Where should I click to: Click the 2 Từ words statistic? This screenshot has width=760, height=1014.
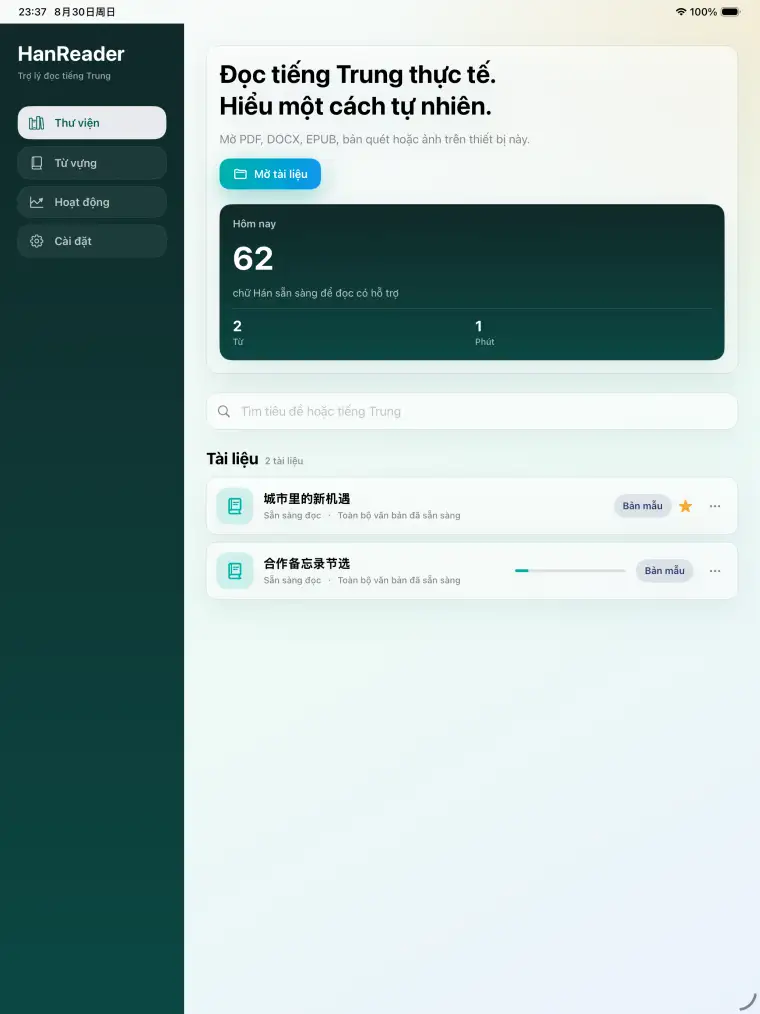pyautogui.click(x=237, y=332)
